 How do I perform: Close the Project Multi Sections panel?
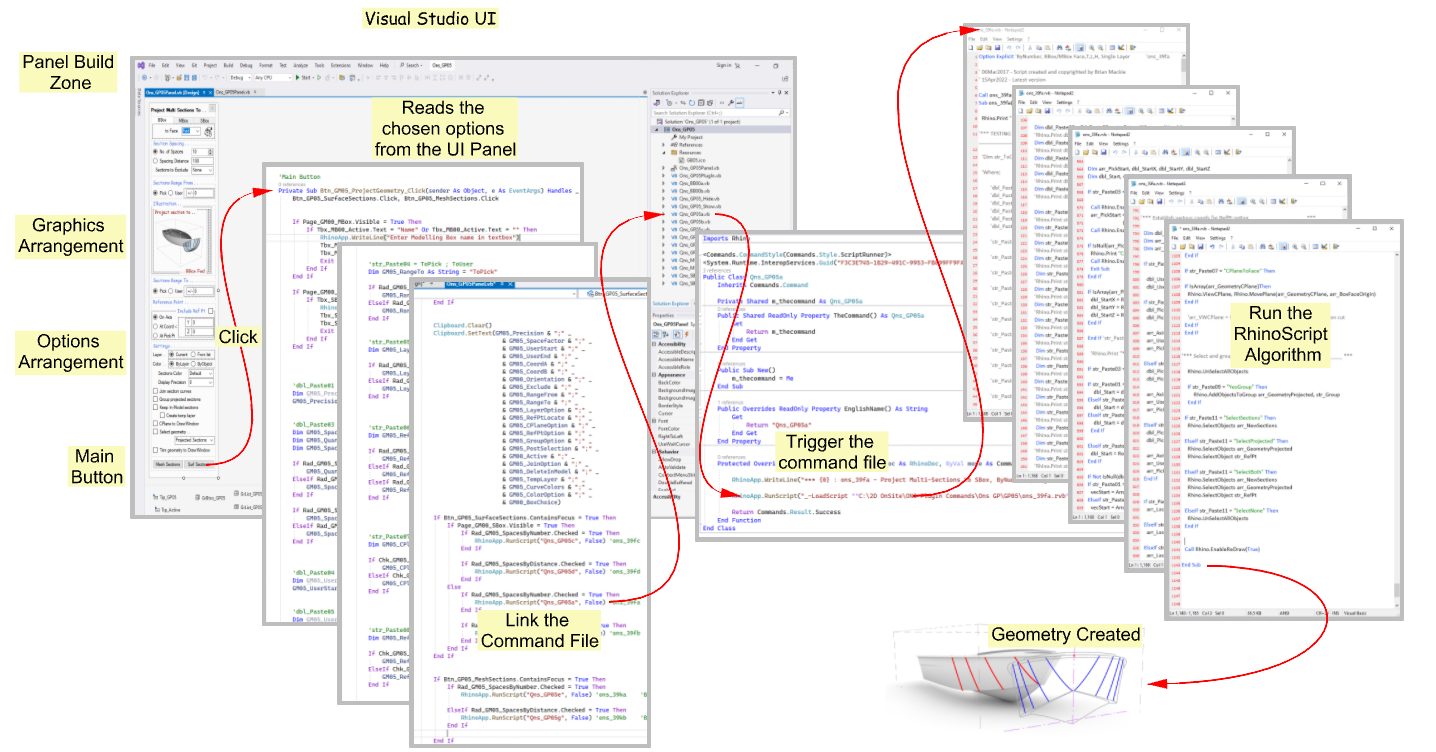coord(212,108)
